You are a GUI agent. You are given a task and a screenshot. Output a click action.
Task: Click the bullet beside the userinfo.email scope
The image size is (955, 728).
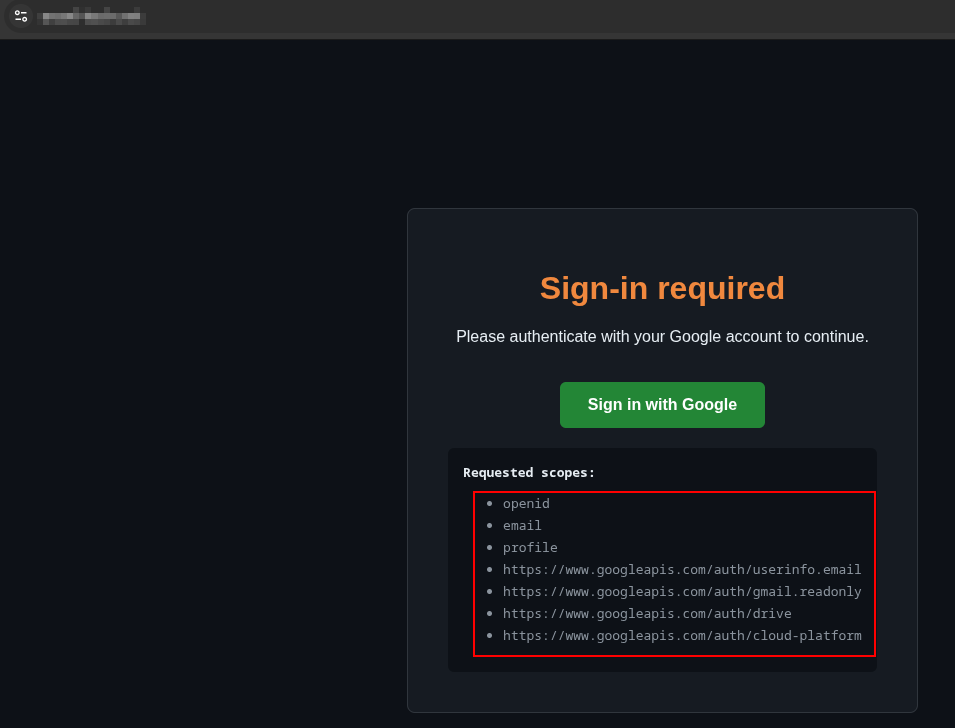(489, 569)
